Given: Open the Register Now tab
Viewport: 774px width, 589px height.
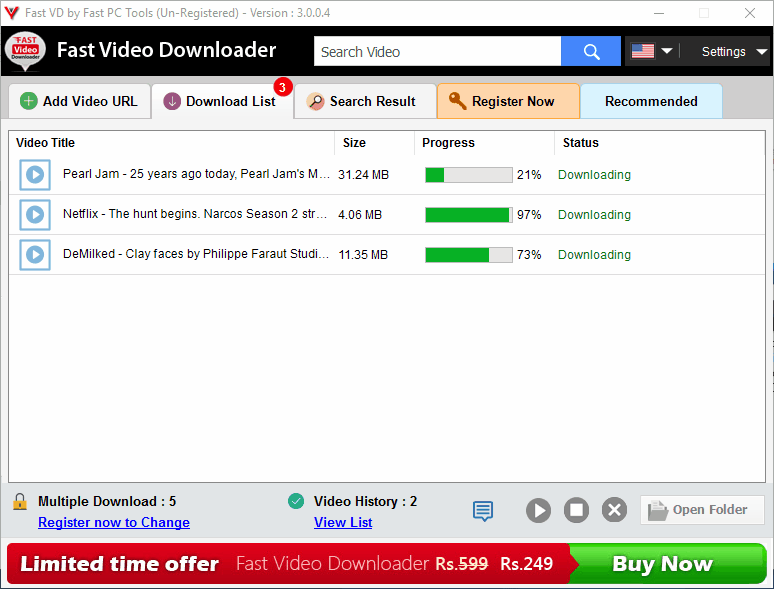Looking at the screenshot, I should click(508, 101).
